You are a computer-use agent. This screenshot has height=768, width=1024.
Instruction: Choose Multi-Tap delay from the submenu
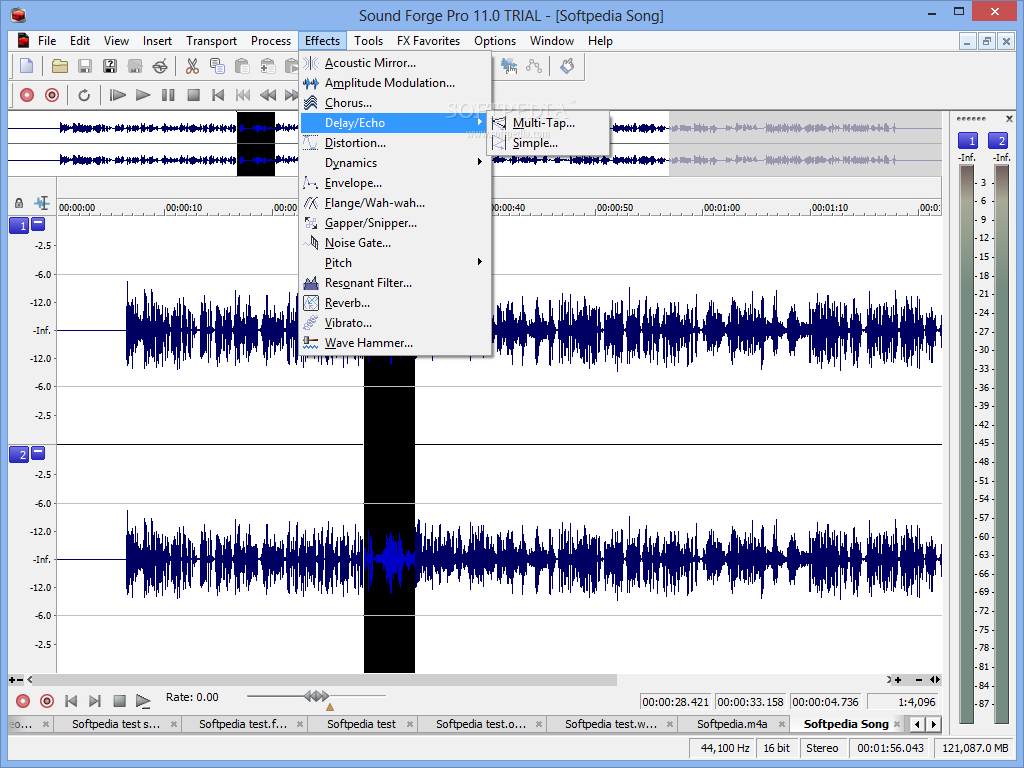point(548,123)
